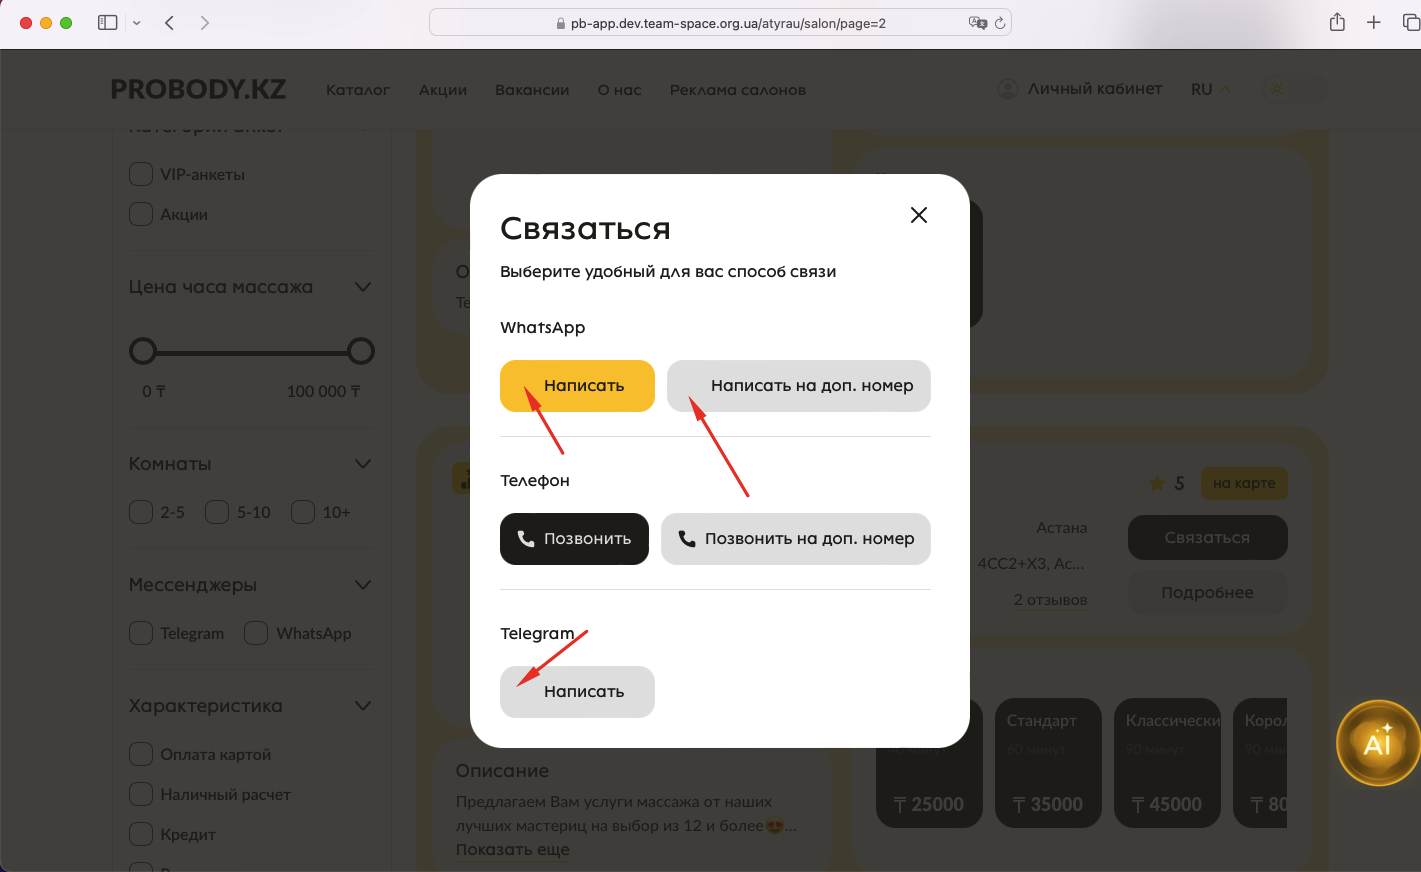Viewport: 1421px width, 872px height.
Task: Open the Каталог menu item
Action: (358, 90)
